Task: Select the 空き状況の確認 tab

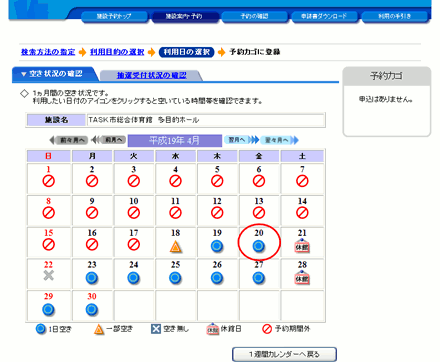Action: (55, 74)
